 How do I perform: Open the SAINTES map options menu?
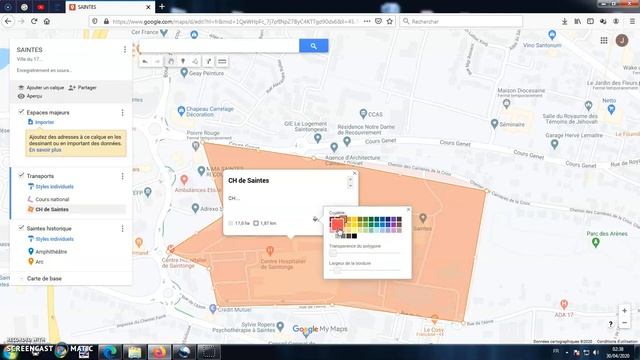tap(125, 49)
